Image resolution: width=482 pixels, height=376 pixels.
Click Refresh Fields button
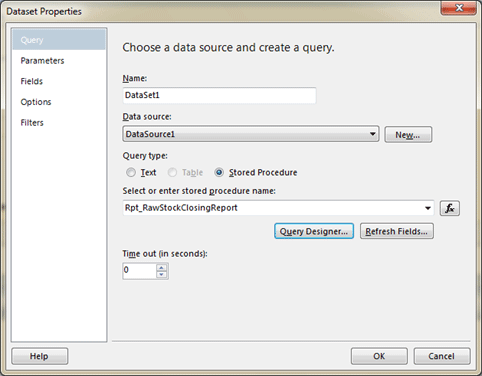397,231
